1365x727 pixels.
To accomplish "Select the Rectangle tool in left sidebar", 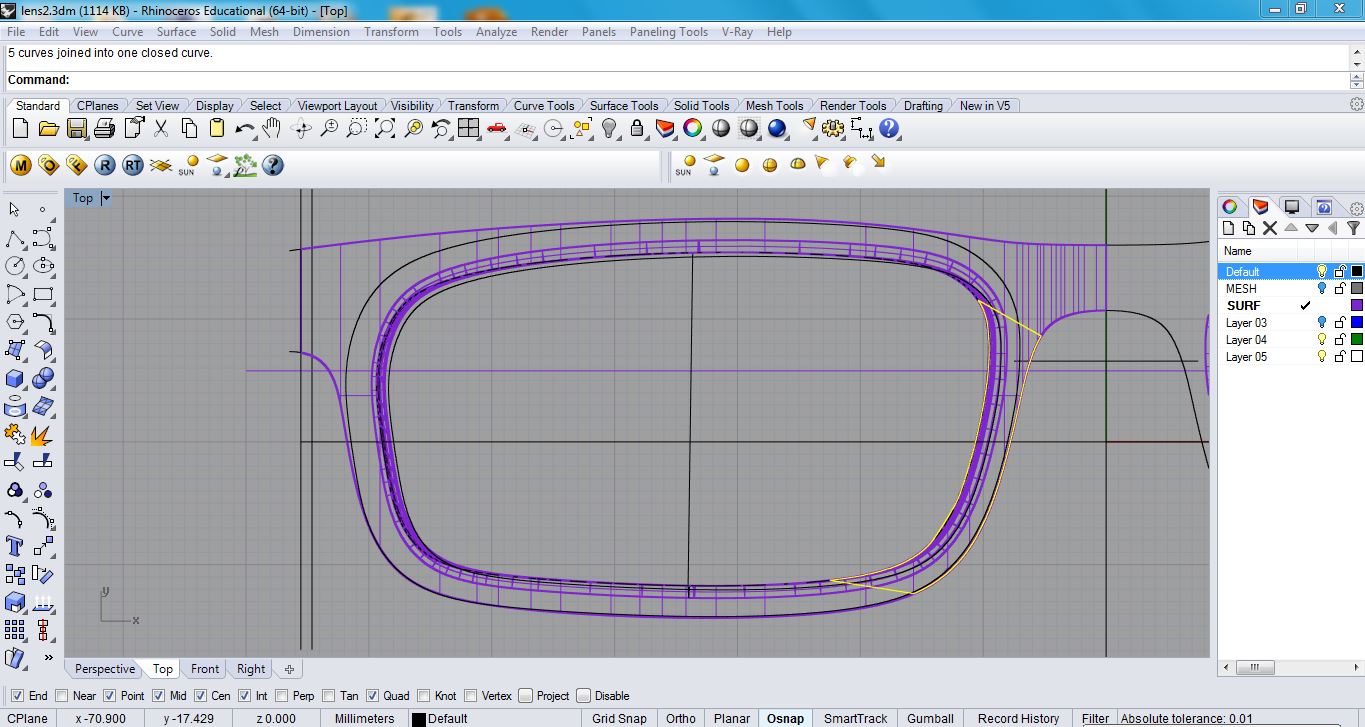I will (x=43, y=294).
